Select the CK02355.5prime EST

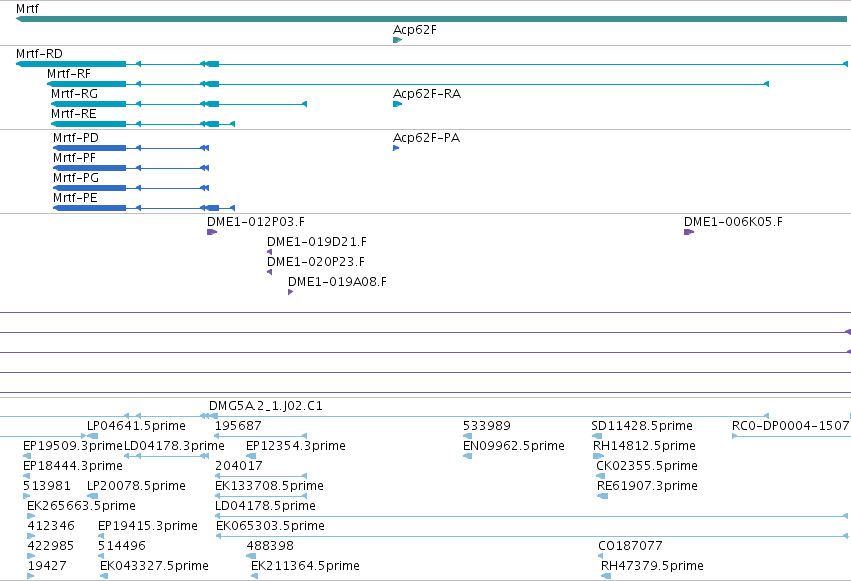647,466
